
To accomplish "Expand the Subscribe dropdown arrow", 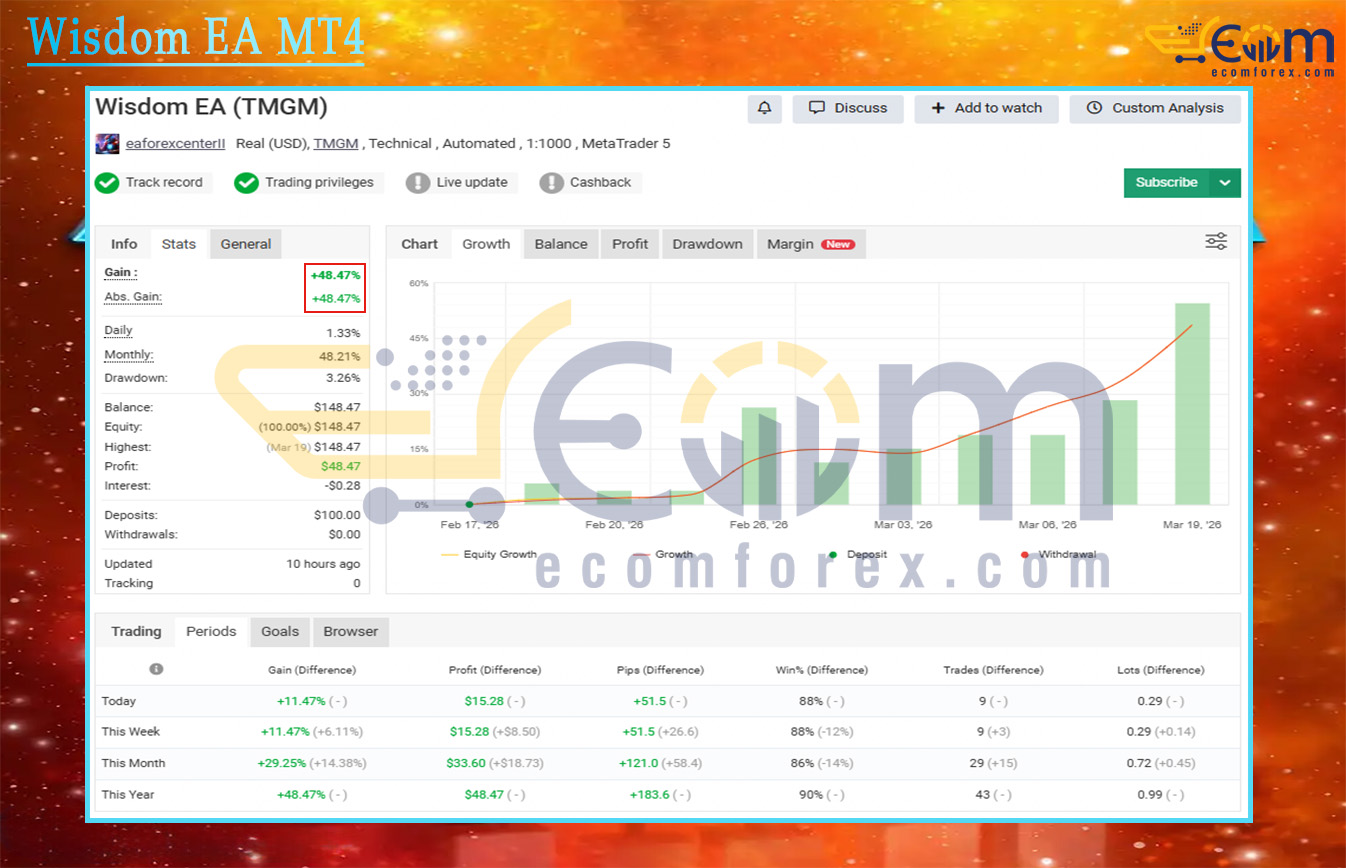I will click(x=1225, y=183).
